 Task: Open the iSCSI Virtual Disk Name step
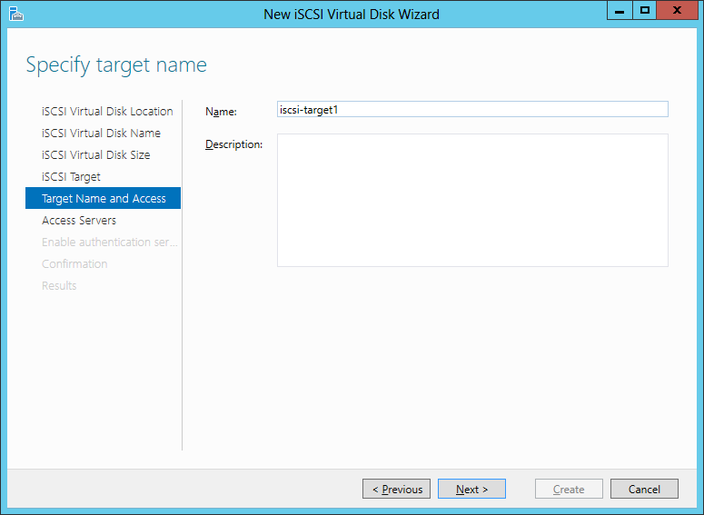101,133
